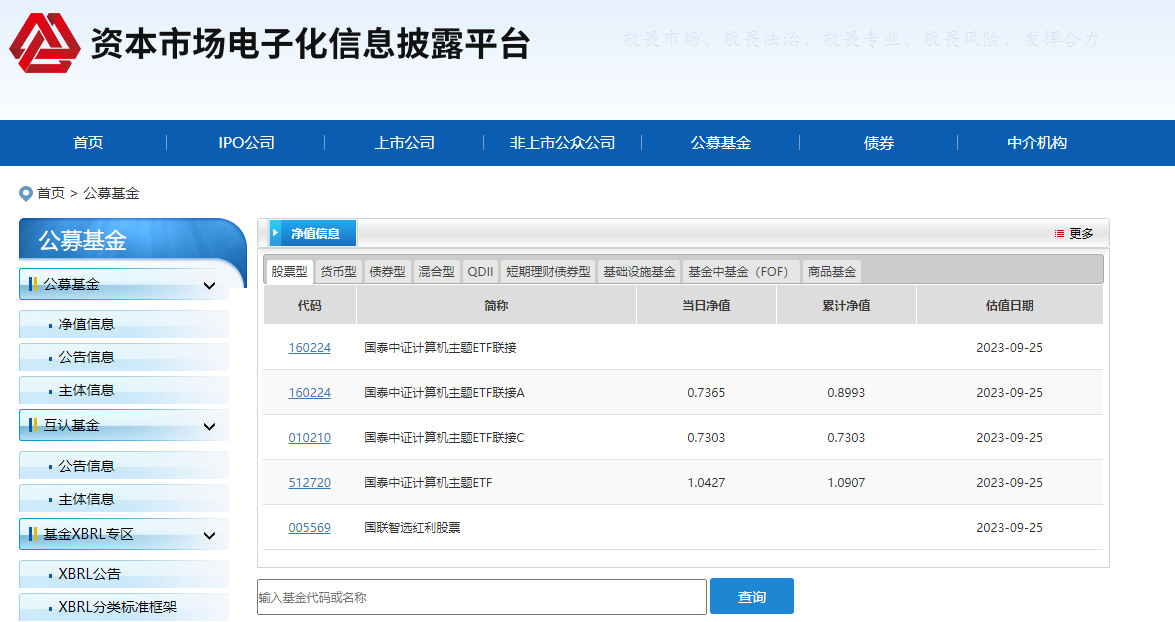Viewport: 1175px width, 622px height.
Task: Go to 中介机构 in the navigation bar
Action: pyautogui.click(x=1036, y=143)
